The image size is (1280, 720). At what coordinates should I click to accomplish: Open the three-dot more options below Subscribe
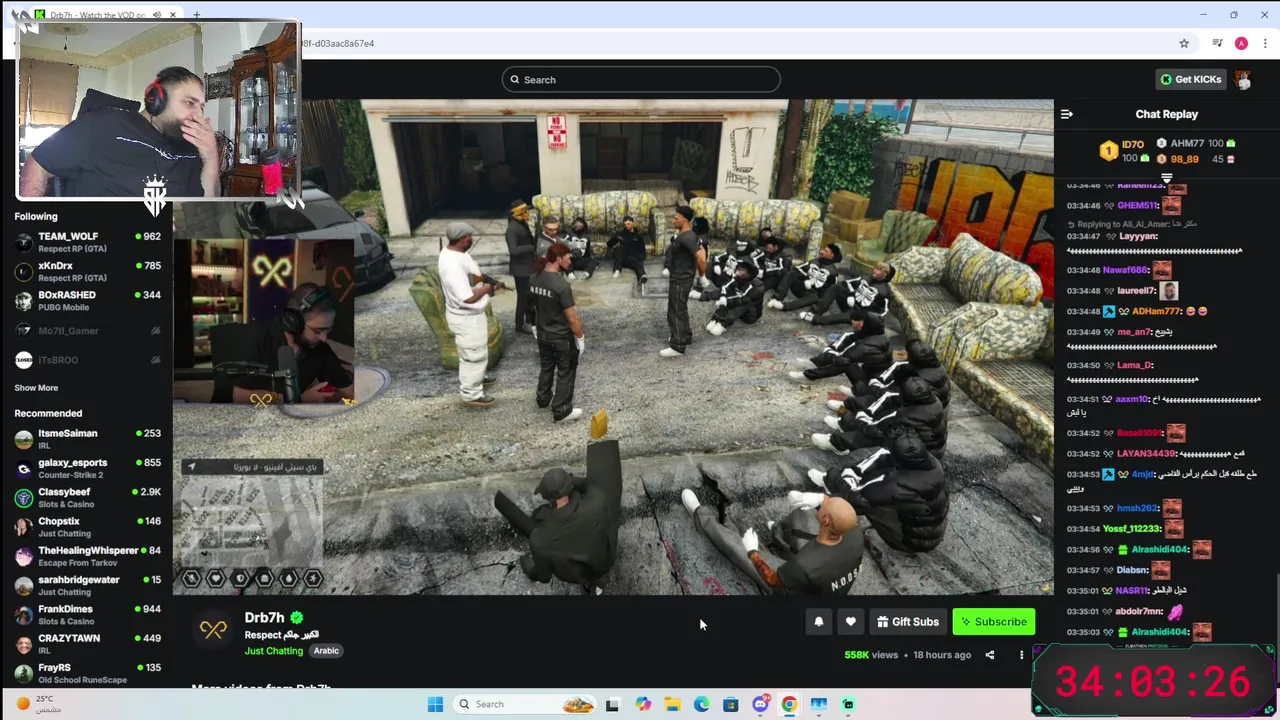pos(1021,655)
